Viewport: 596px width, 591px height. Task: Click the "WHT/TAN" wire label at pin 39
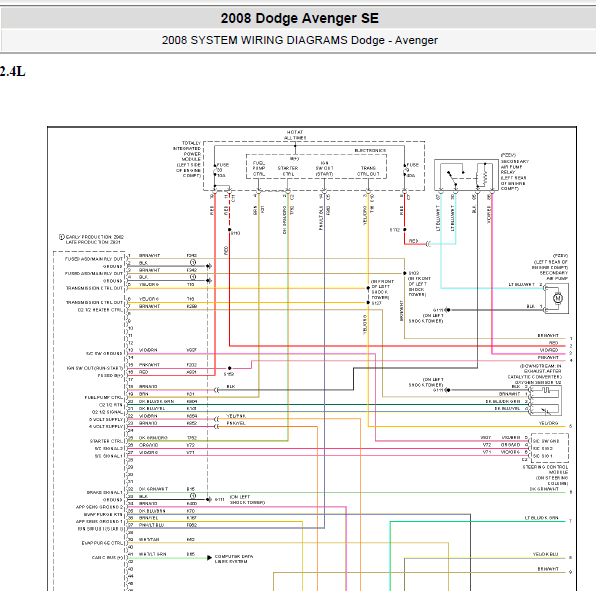click(x=149, y=539)
